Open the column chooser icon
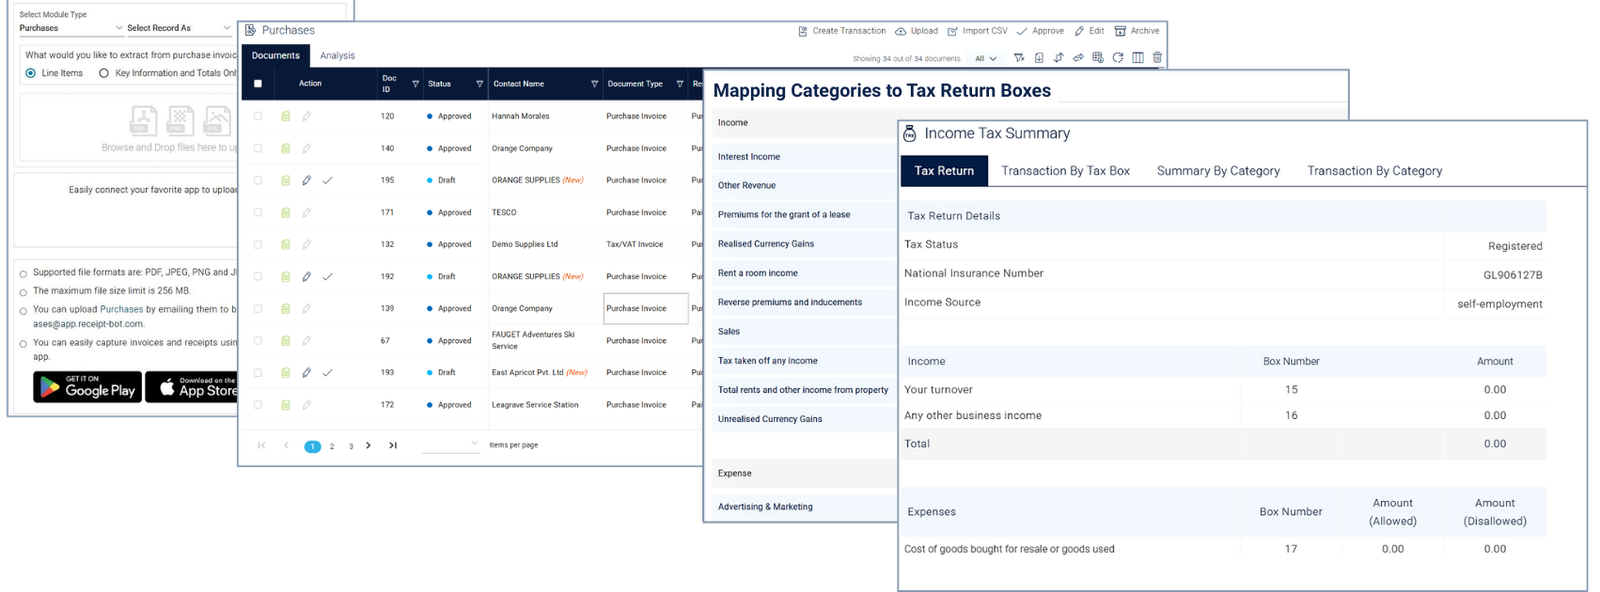Screen dimensions: 1600x592 pos(1137,58)
